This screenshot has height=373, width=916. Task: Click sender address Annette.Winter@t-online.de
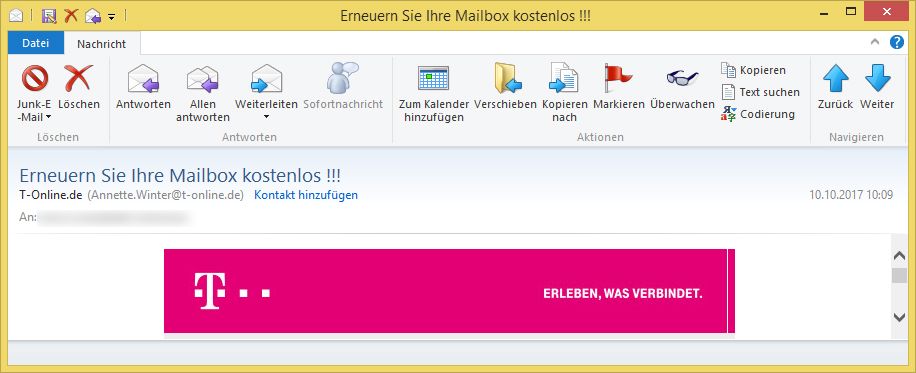tap(165, 195)
